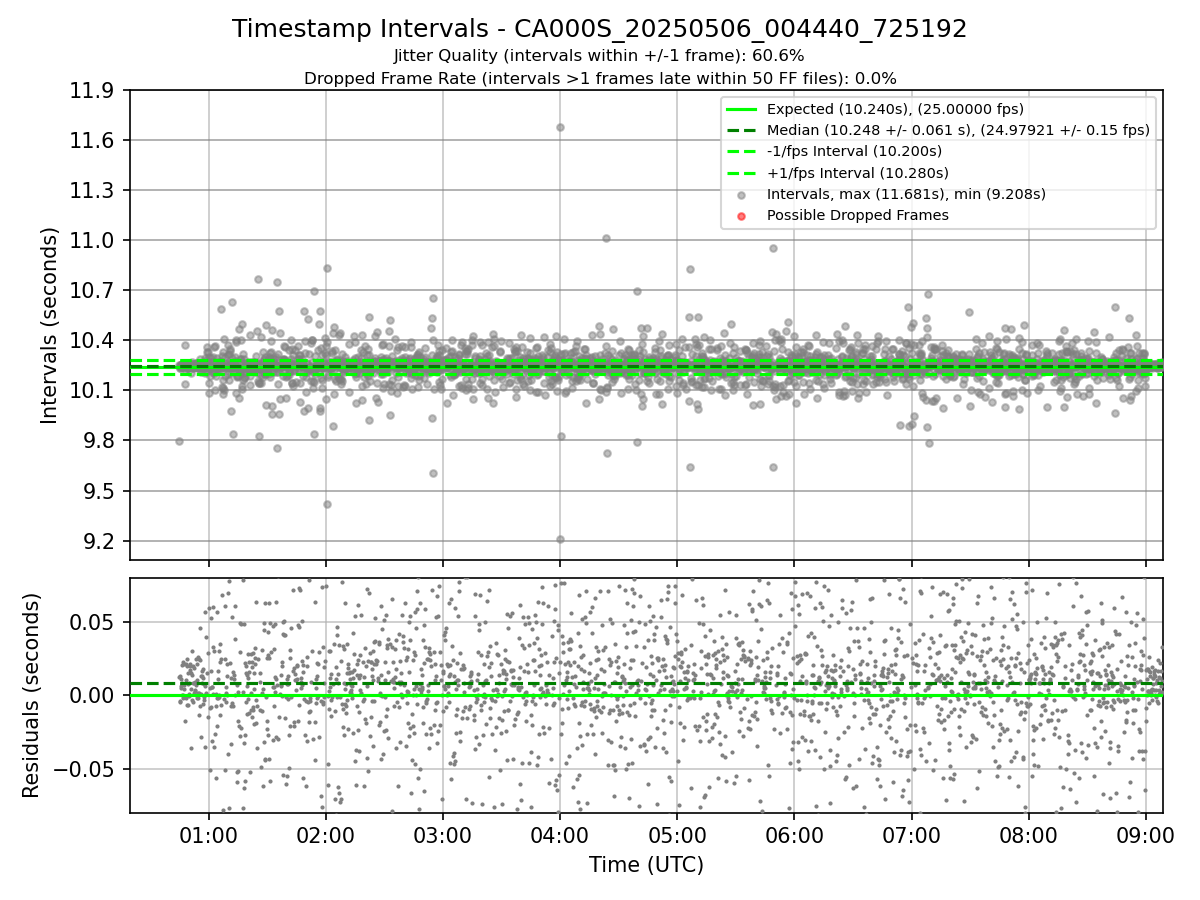Click the red marker beside 'Possible Dropped Frames'
This screenshot has height=900, width=1200.
coord(740,216)
